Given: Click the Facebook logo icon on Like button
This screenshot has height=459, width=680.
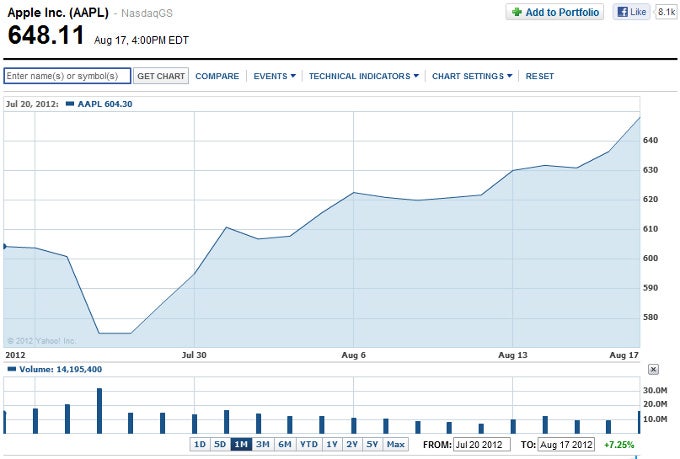Looking at the screenshot, I should [622, 12].
